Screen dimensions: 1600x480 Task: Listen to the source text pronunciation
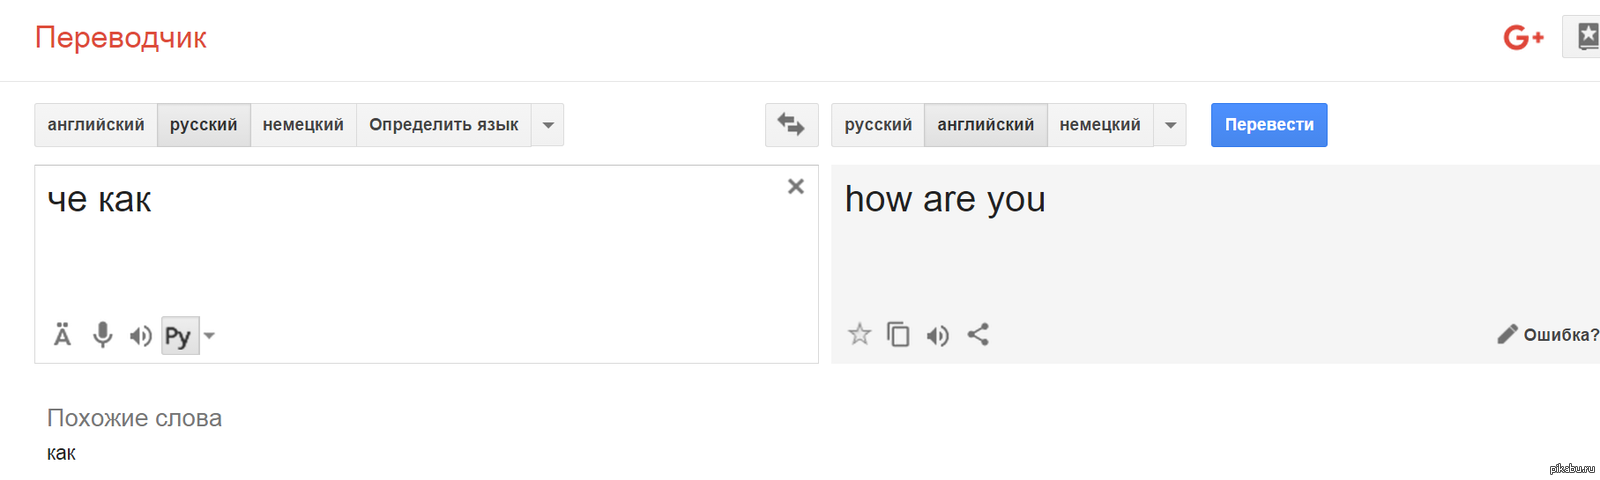coord(141,336)
